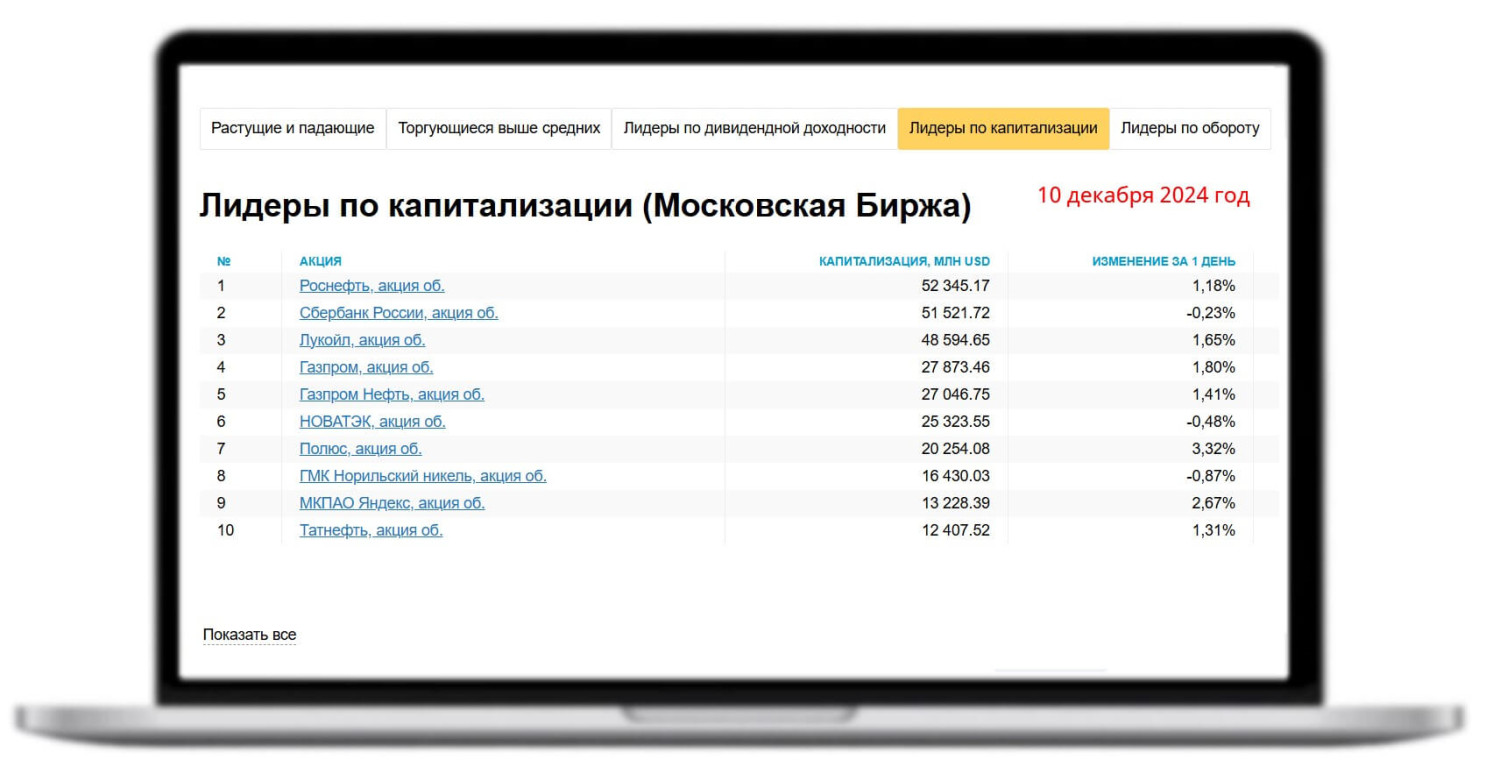Open Роснефть, акция об. link

click(372, 286)
